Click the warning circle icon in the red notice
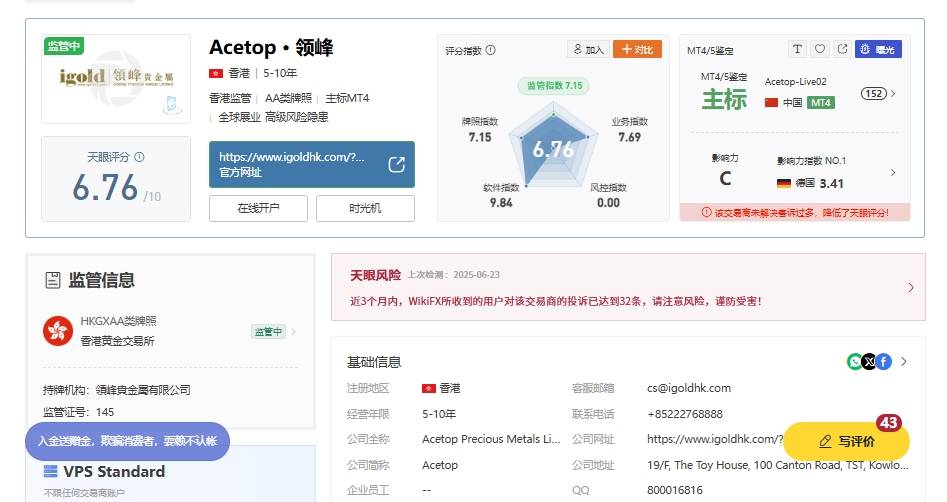The width and height of the screenshot is (947, 502). (706, 213)
